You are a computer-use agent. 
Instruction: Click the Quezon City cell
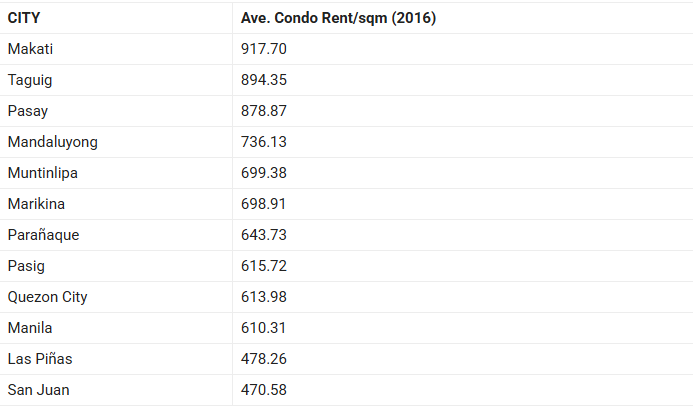click(48, 297)
